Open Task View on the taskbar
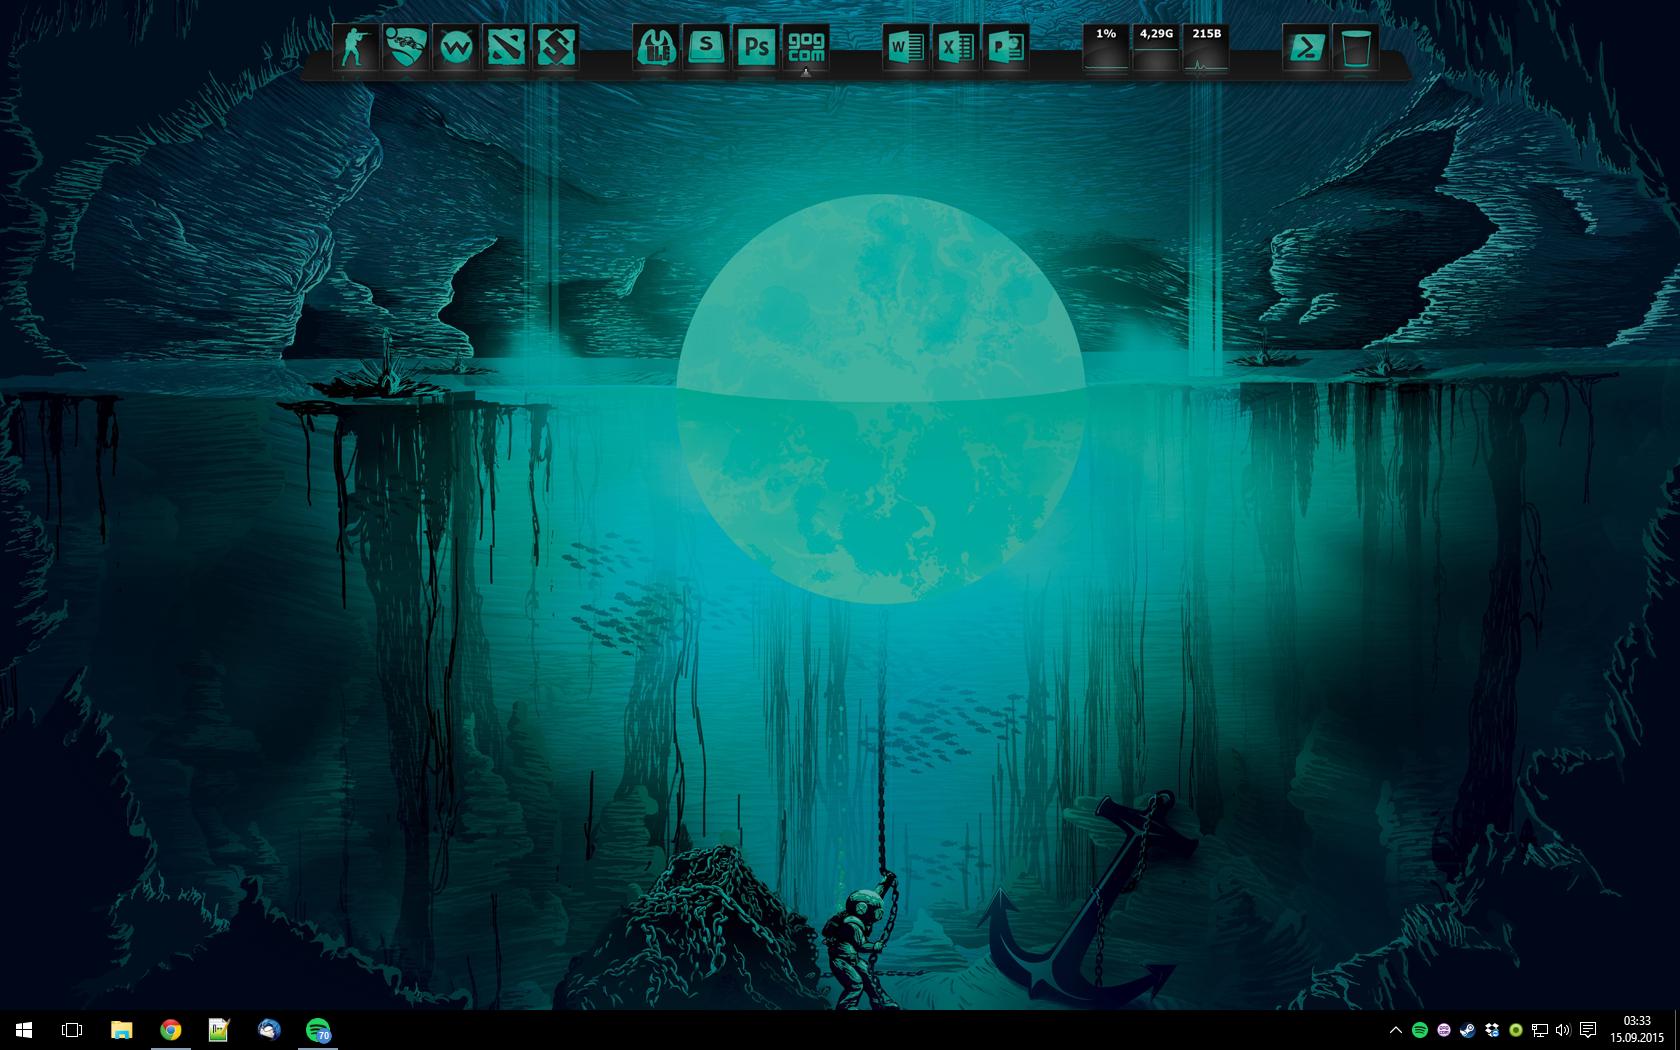Image resolution: width=1680 pixels, height=1050 pixels. click(x=72, y=1030)
